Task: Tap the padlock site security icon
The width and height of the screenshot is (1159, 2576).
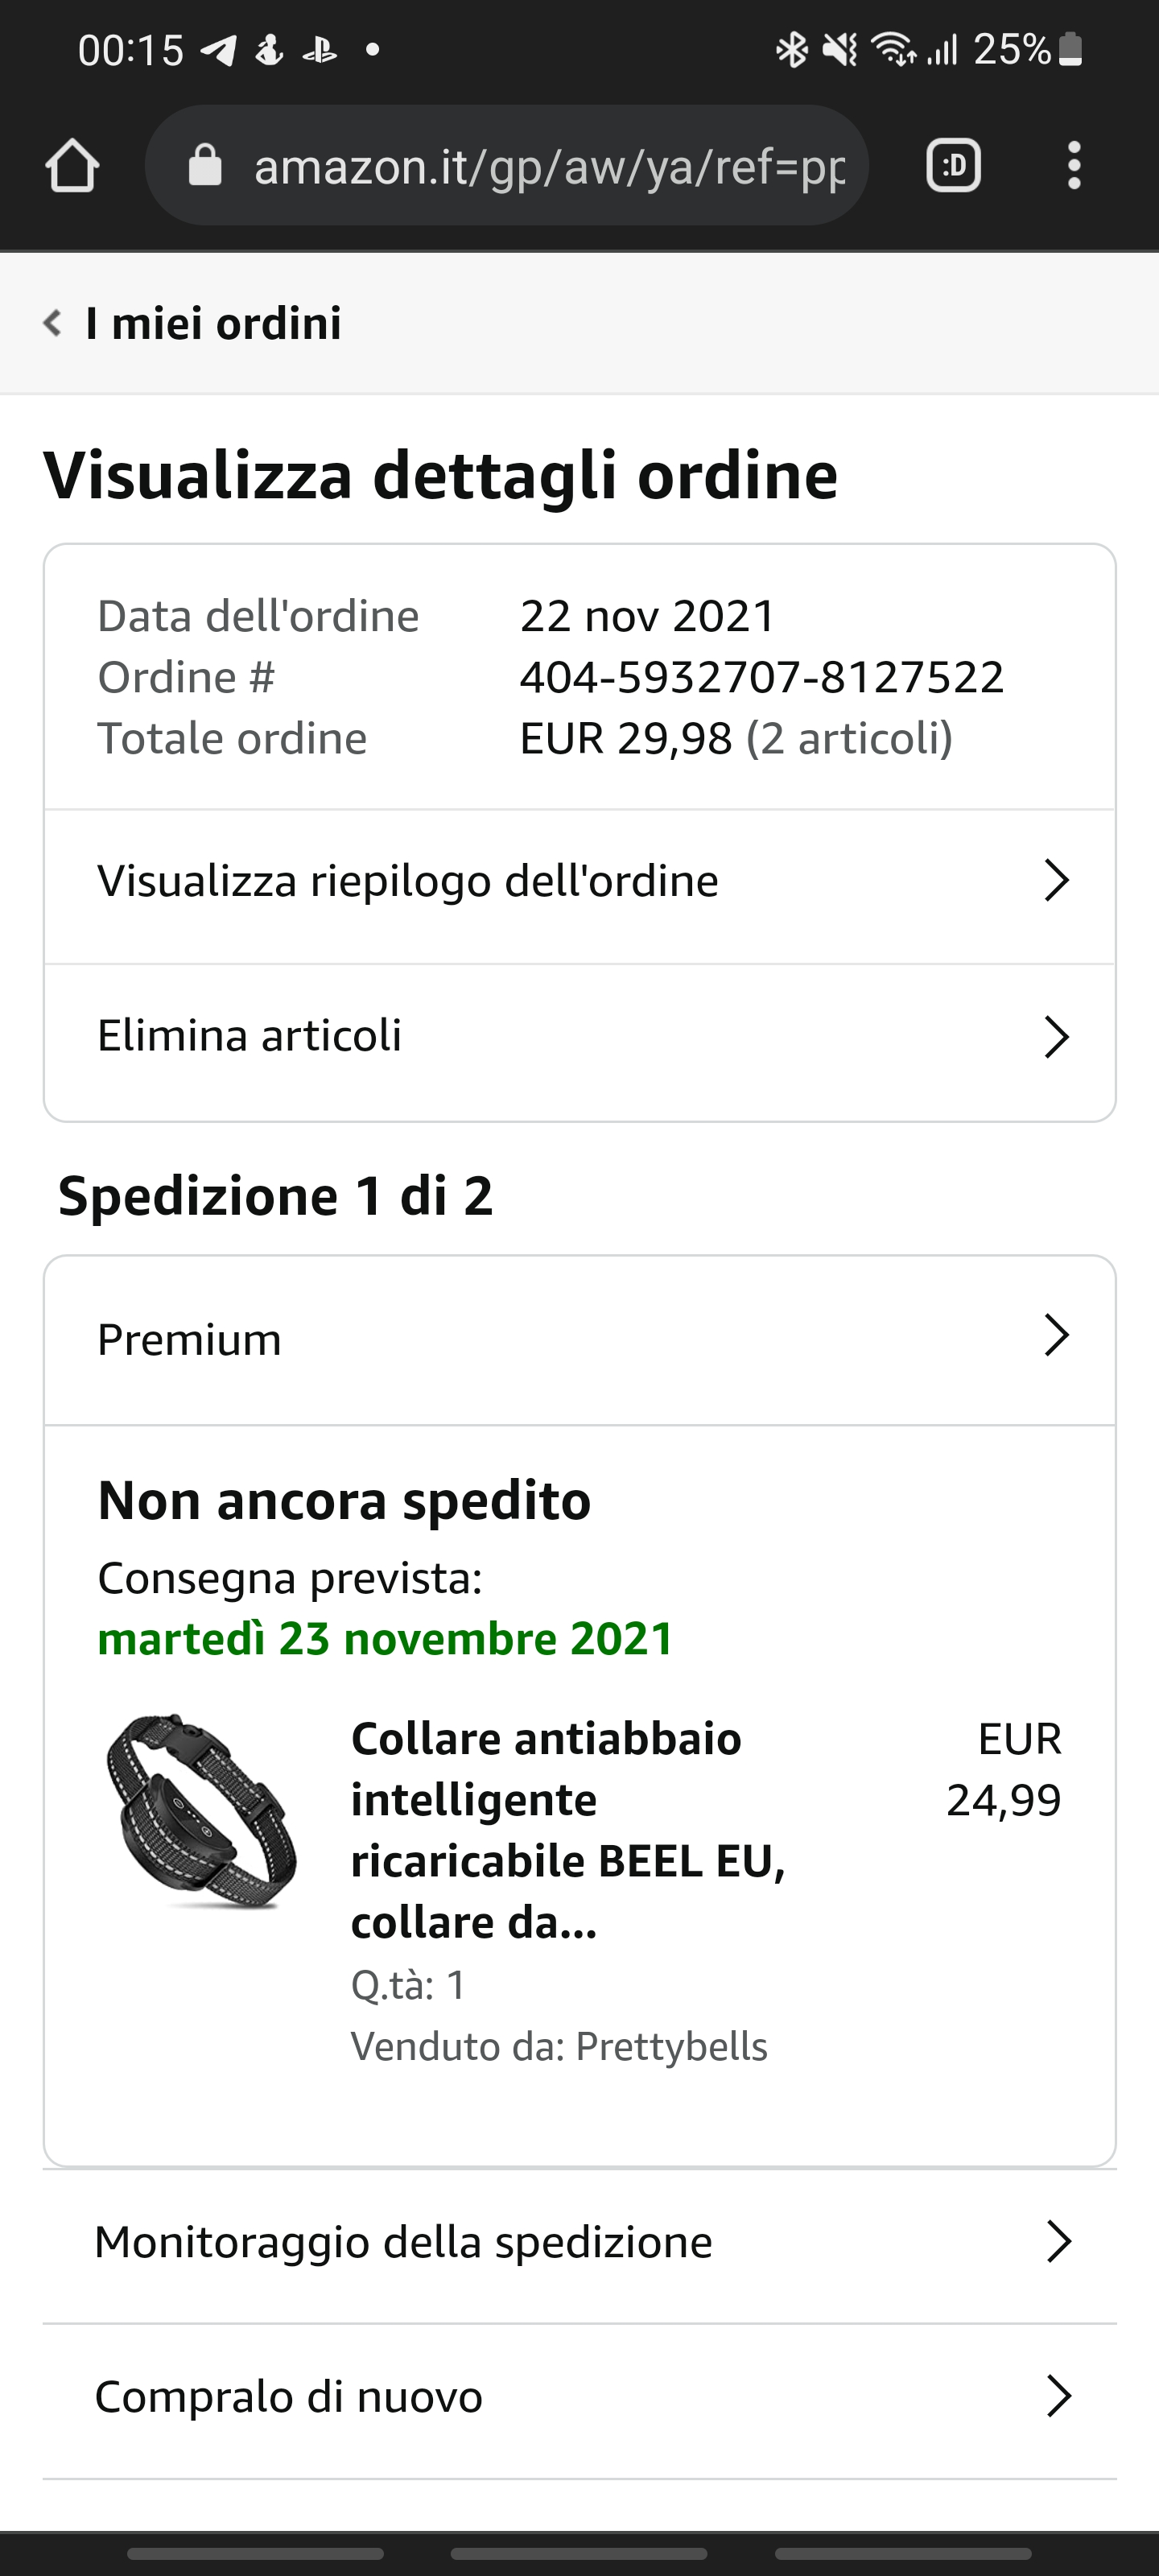Action: (x=205, y=166)
